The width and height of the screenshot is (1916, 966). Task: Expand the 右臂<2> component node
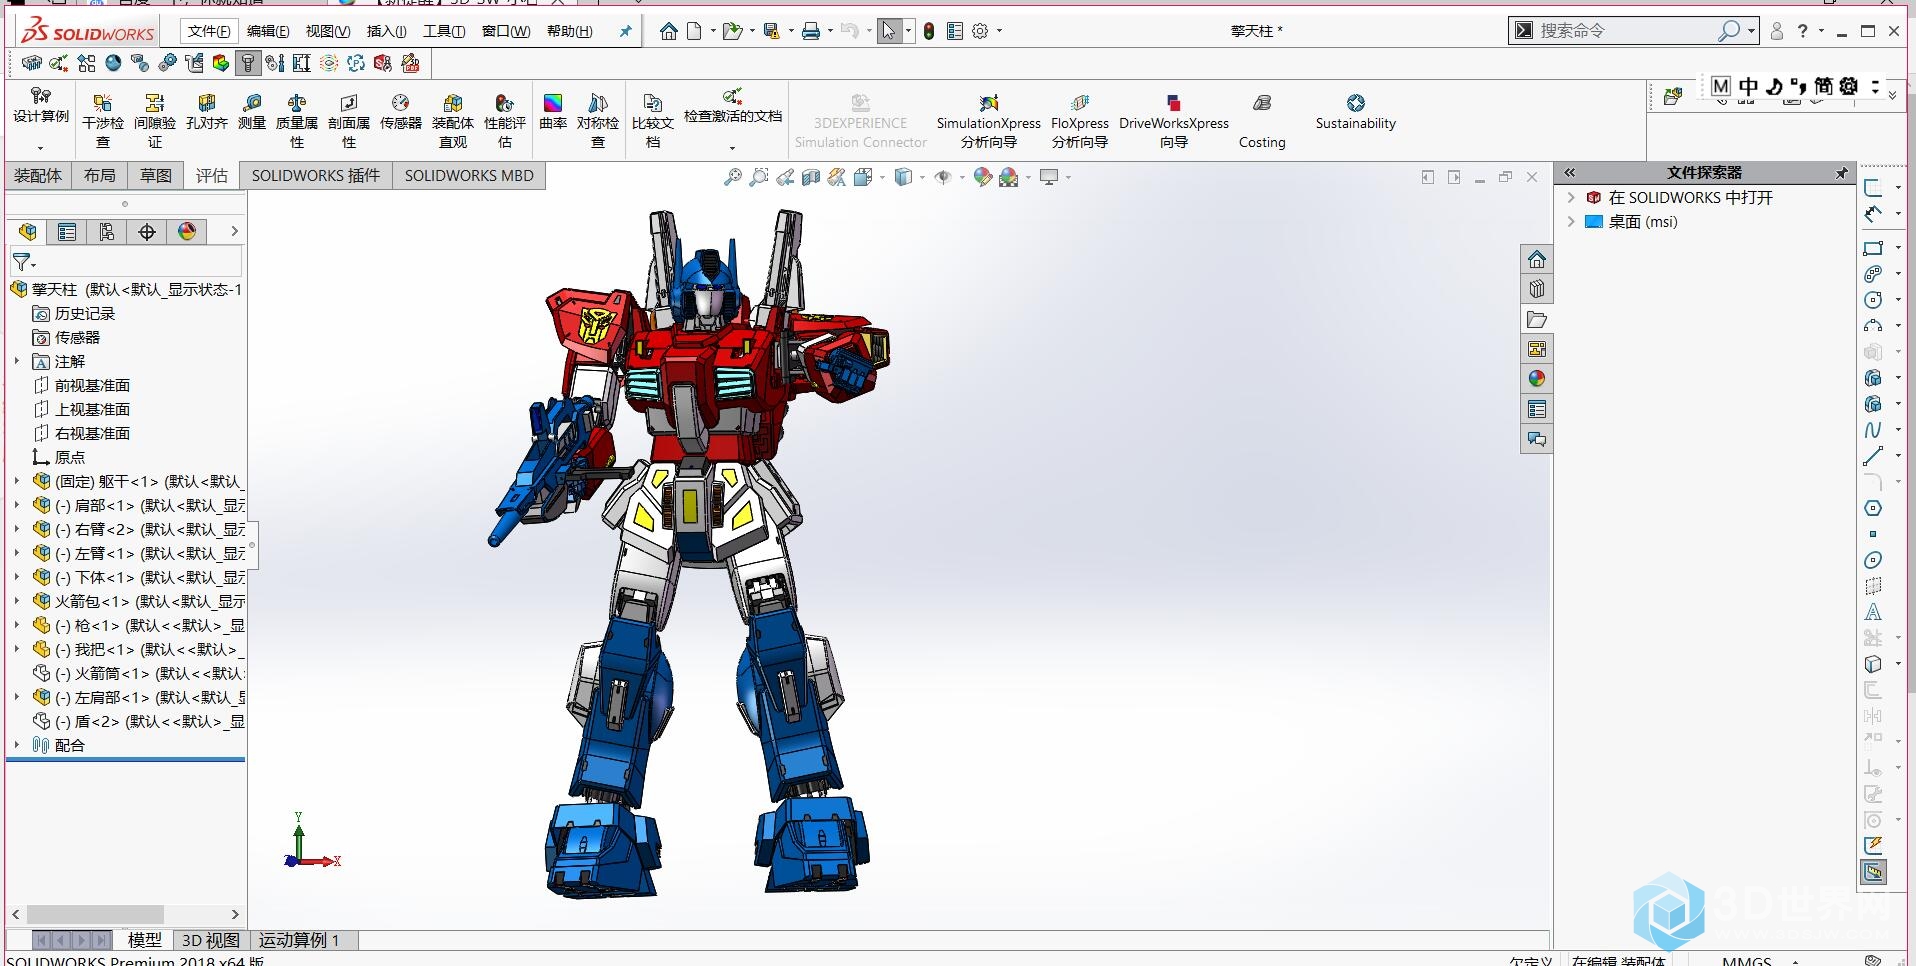pos(17,529)
